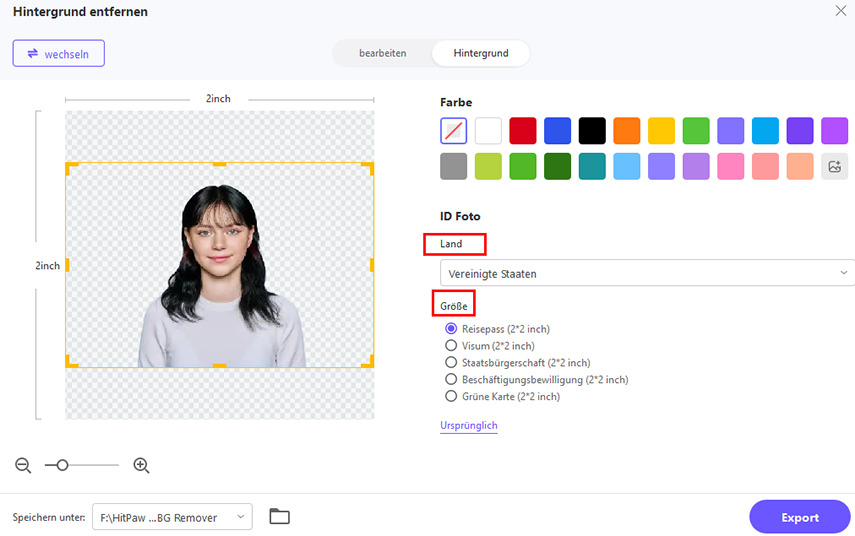Click the wechseln swap button
855x536 pixels.
[58, 54]
